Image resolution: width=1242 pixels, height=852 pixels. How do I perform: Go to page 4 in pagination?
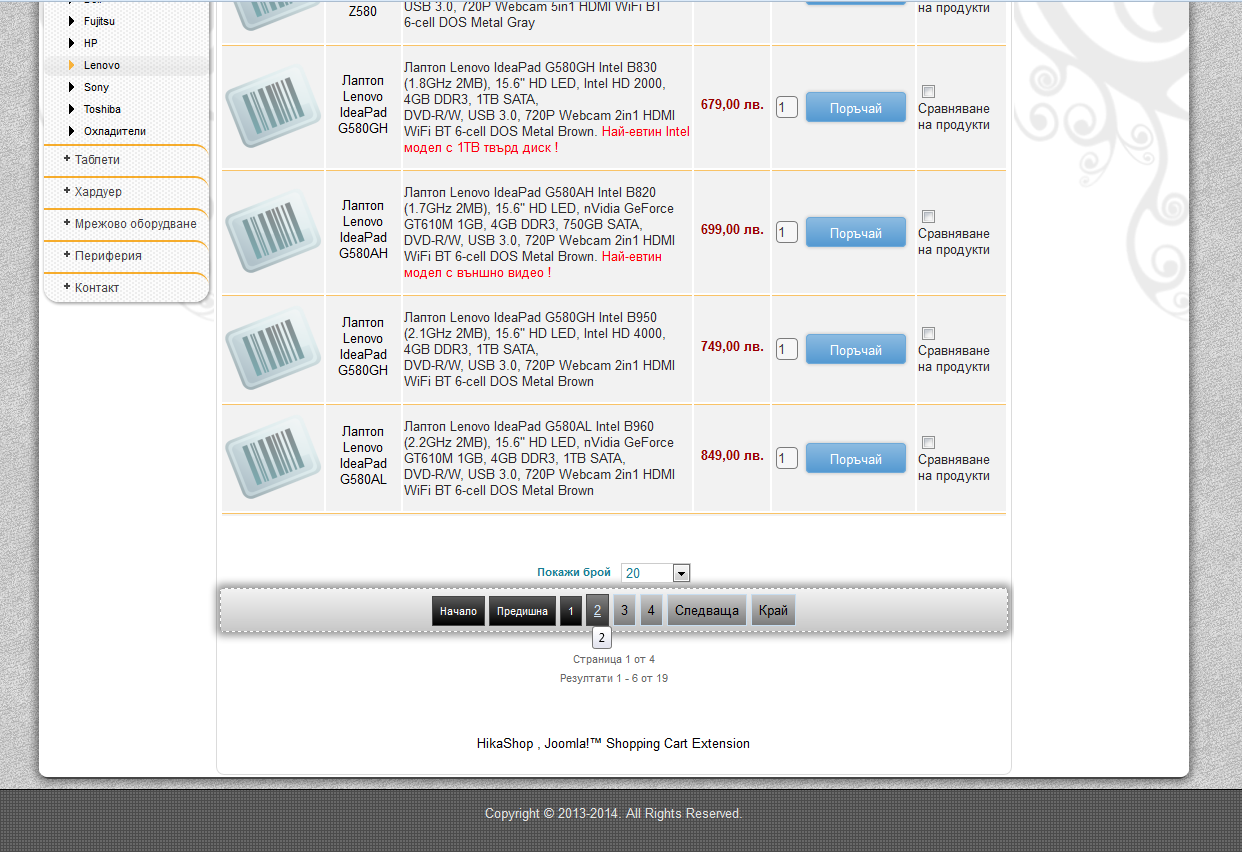click(651, 610)
